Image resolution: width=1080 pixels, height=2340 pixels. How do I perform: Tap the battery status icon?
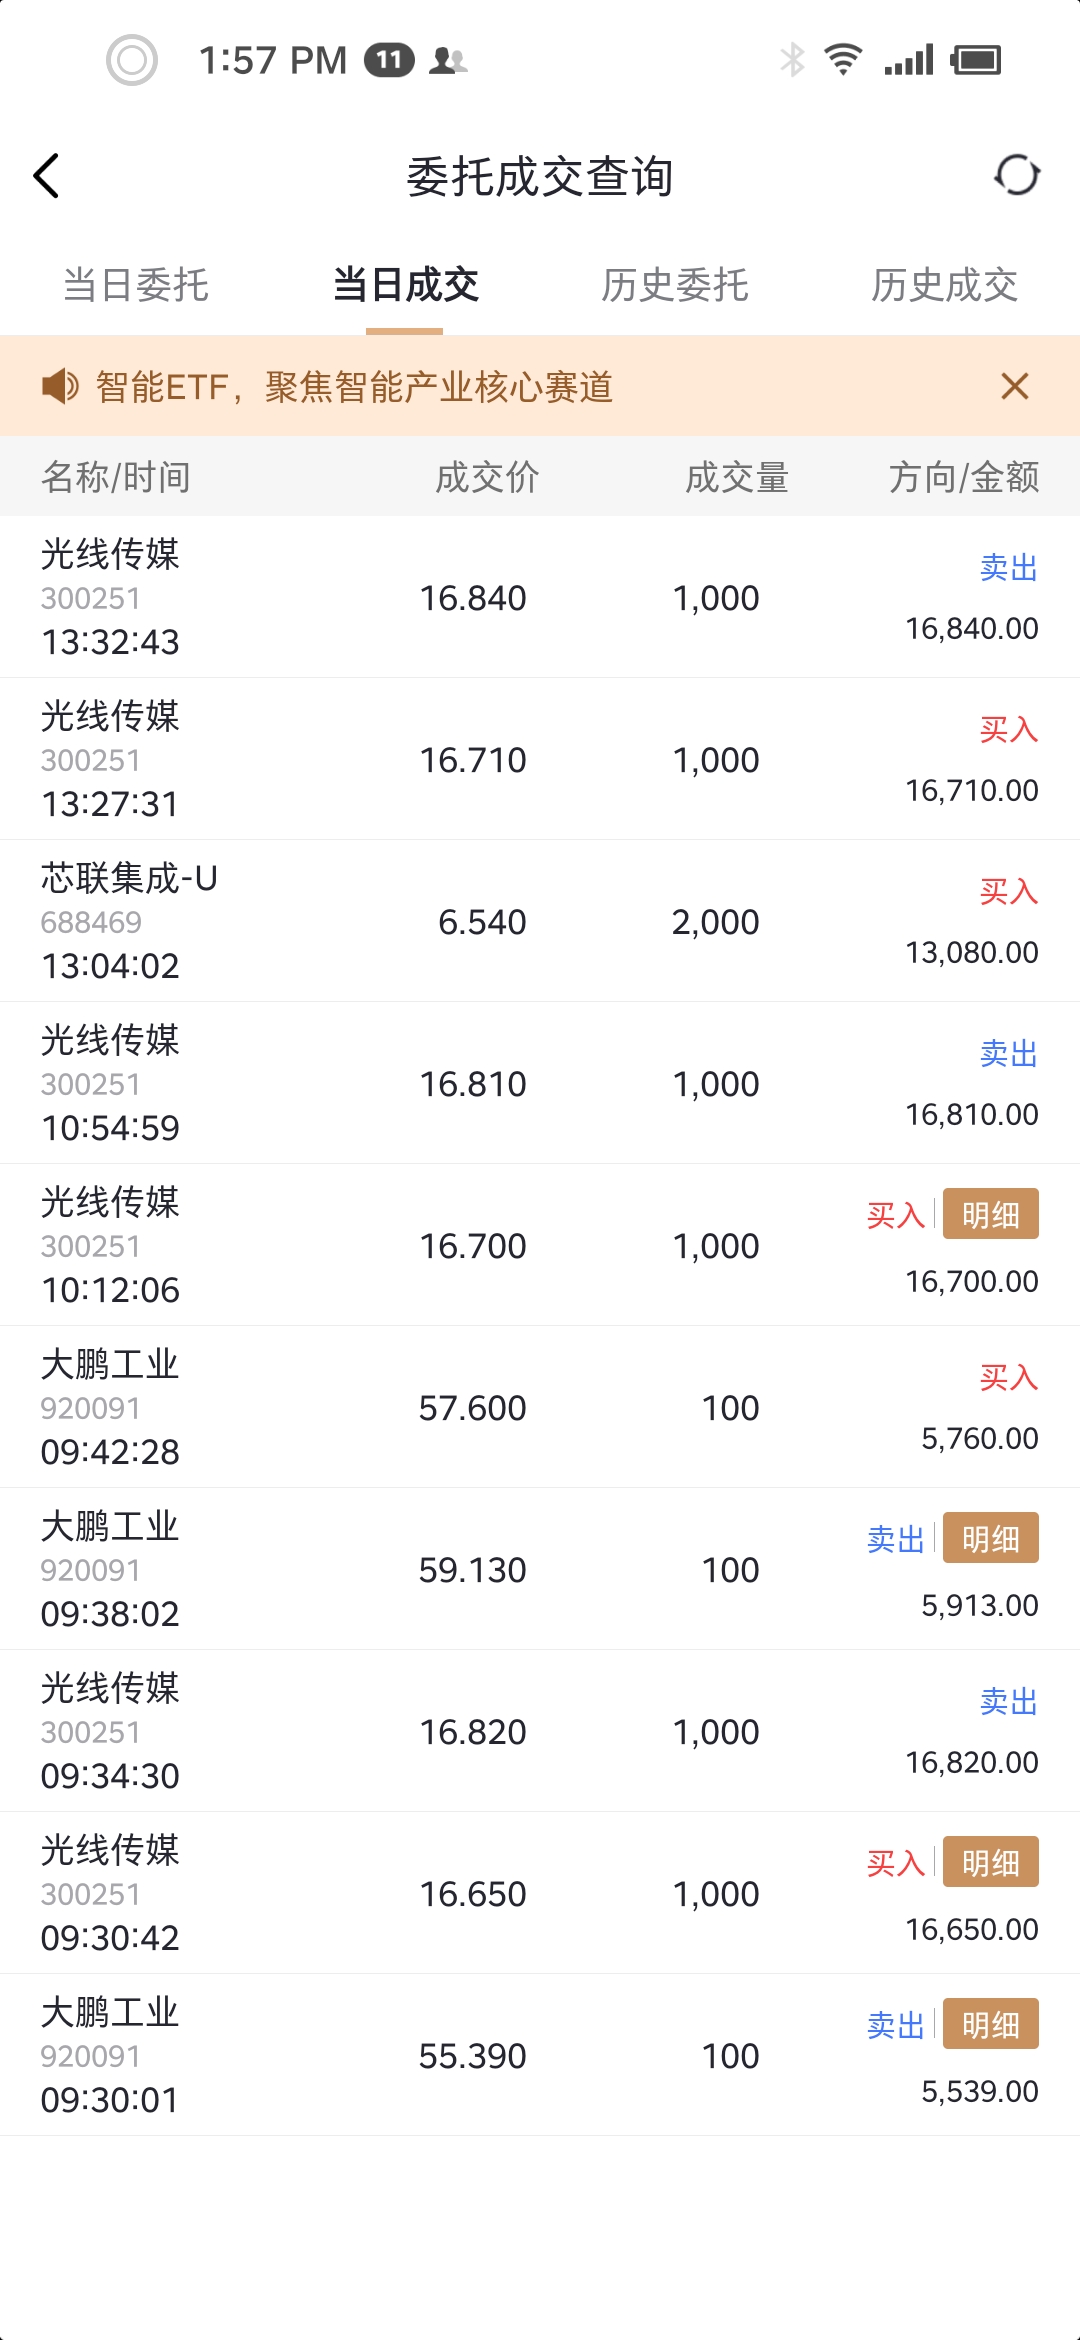[976, 60]
